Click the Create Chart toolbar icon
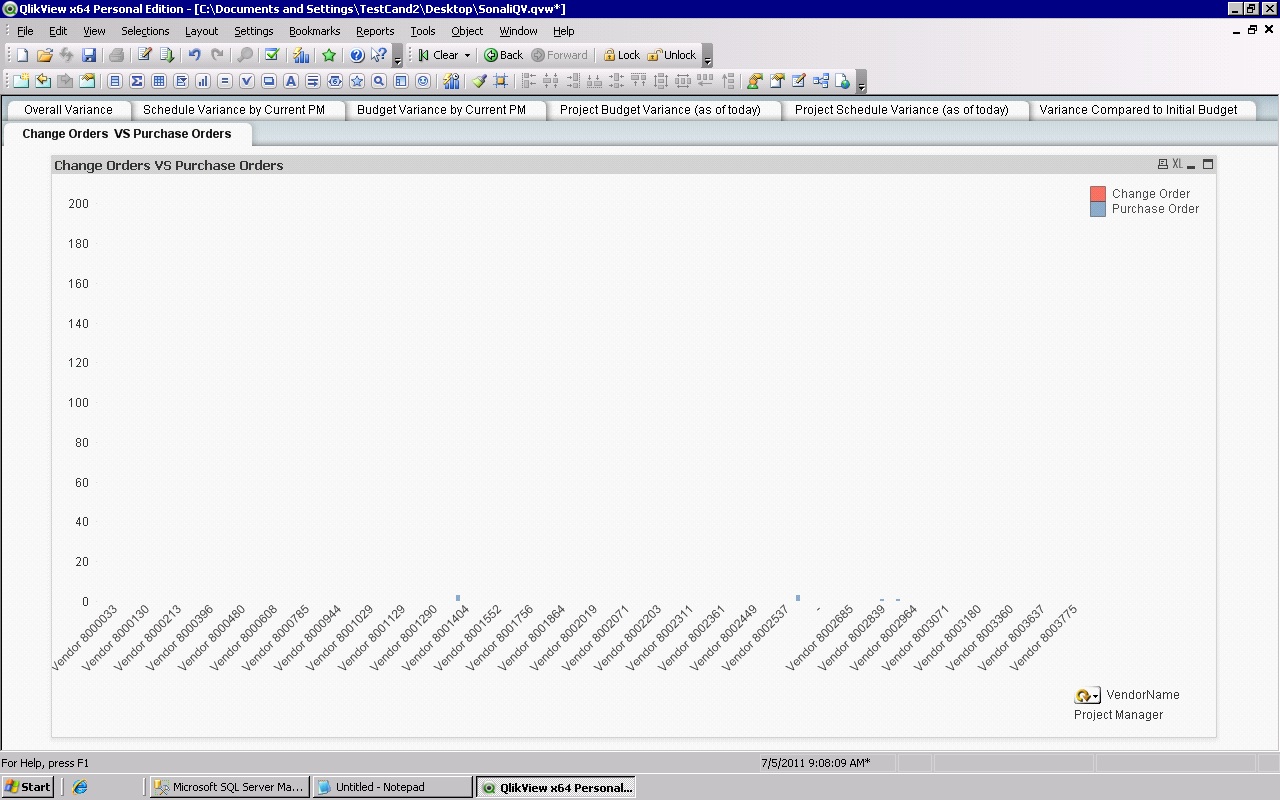1280x800 pixels. click(203, 82)
